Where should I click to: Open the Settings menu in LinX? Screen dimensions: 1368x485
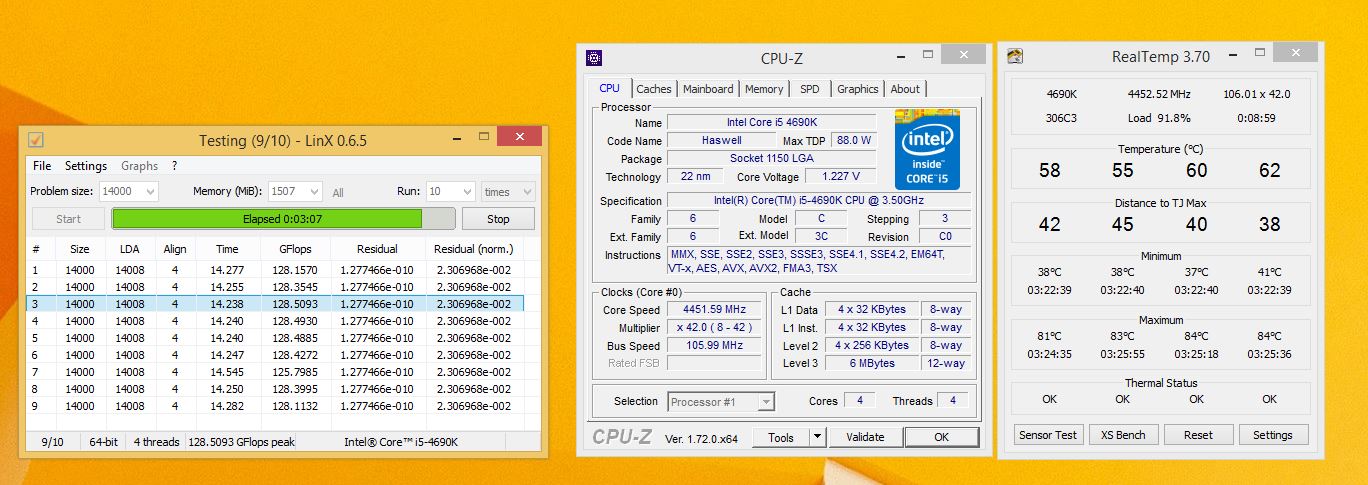(86, 166)
